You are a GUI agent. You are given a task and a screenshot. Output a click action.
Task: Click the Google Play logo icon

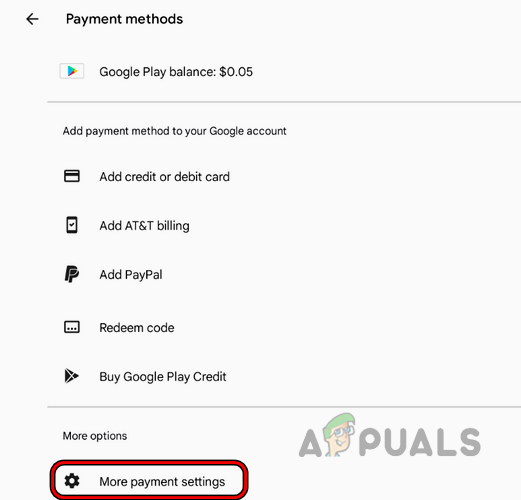(x=72, y=71)
